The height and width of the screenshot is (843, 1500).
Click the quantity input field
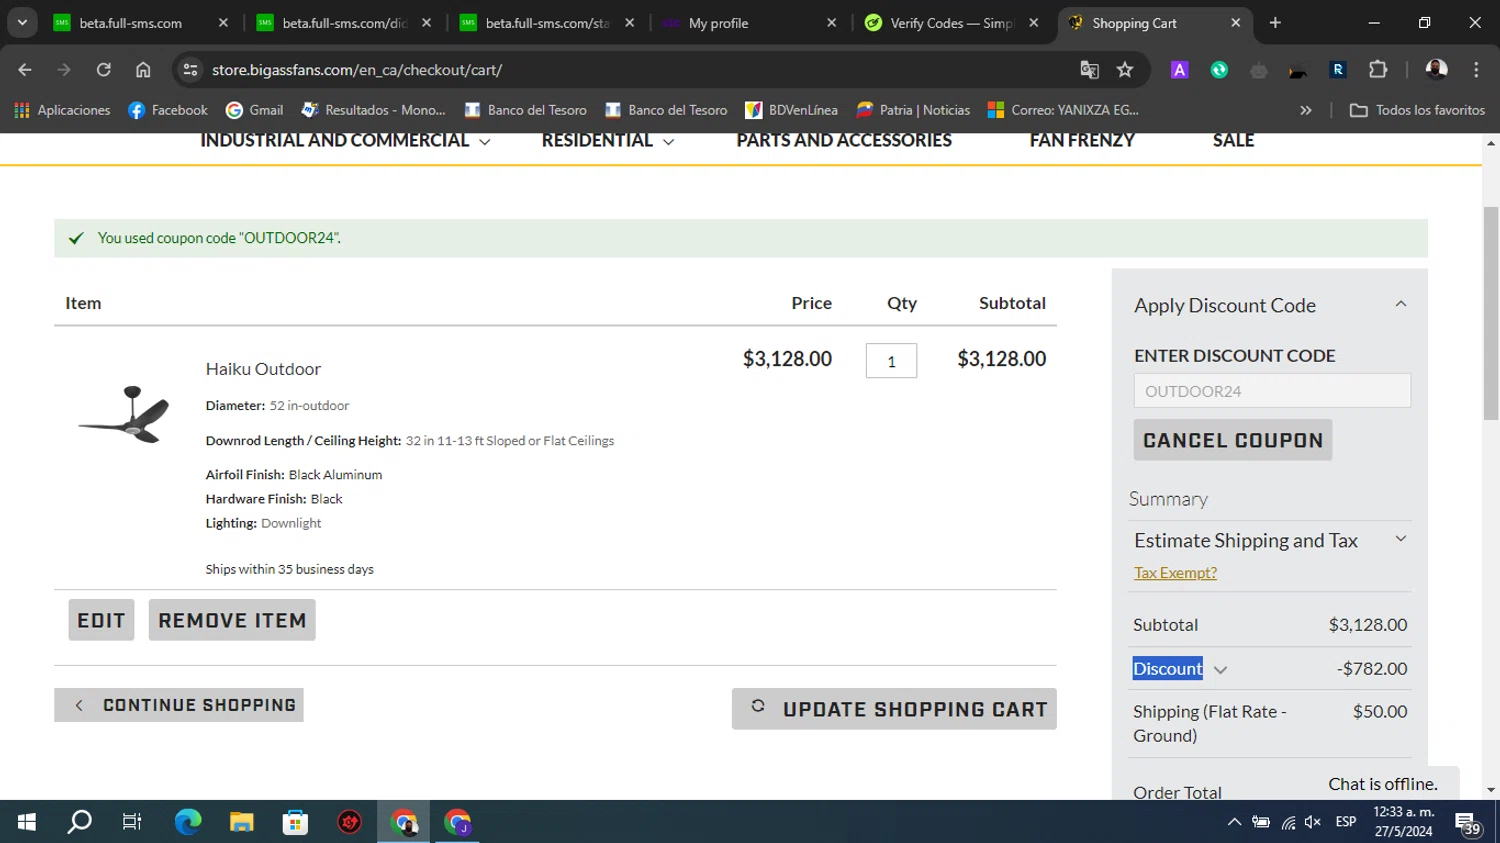(x=891, y=361)
